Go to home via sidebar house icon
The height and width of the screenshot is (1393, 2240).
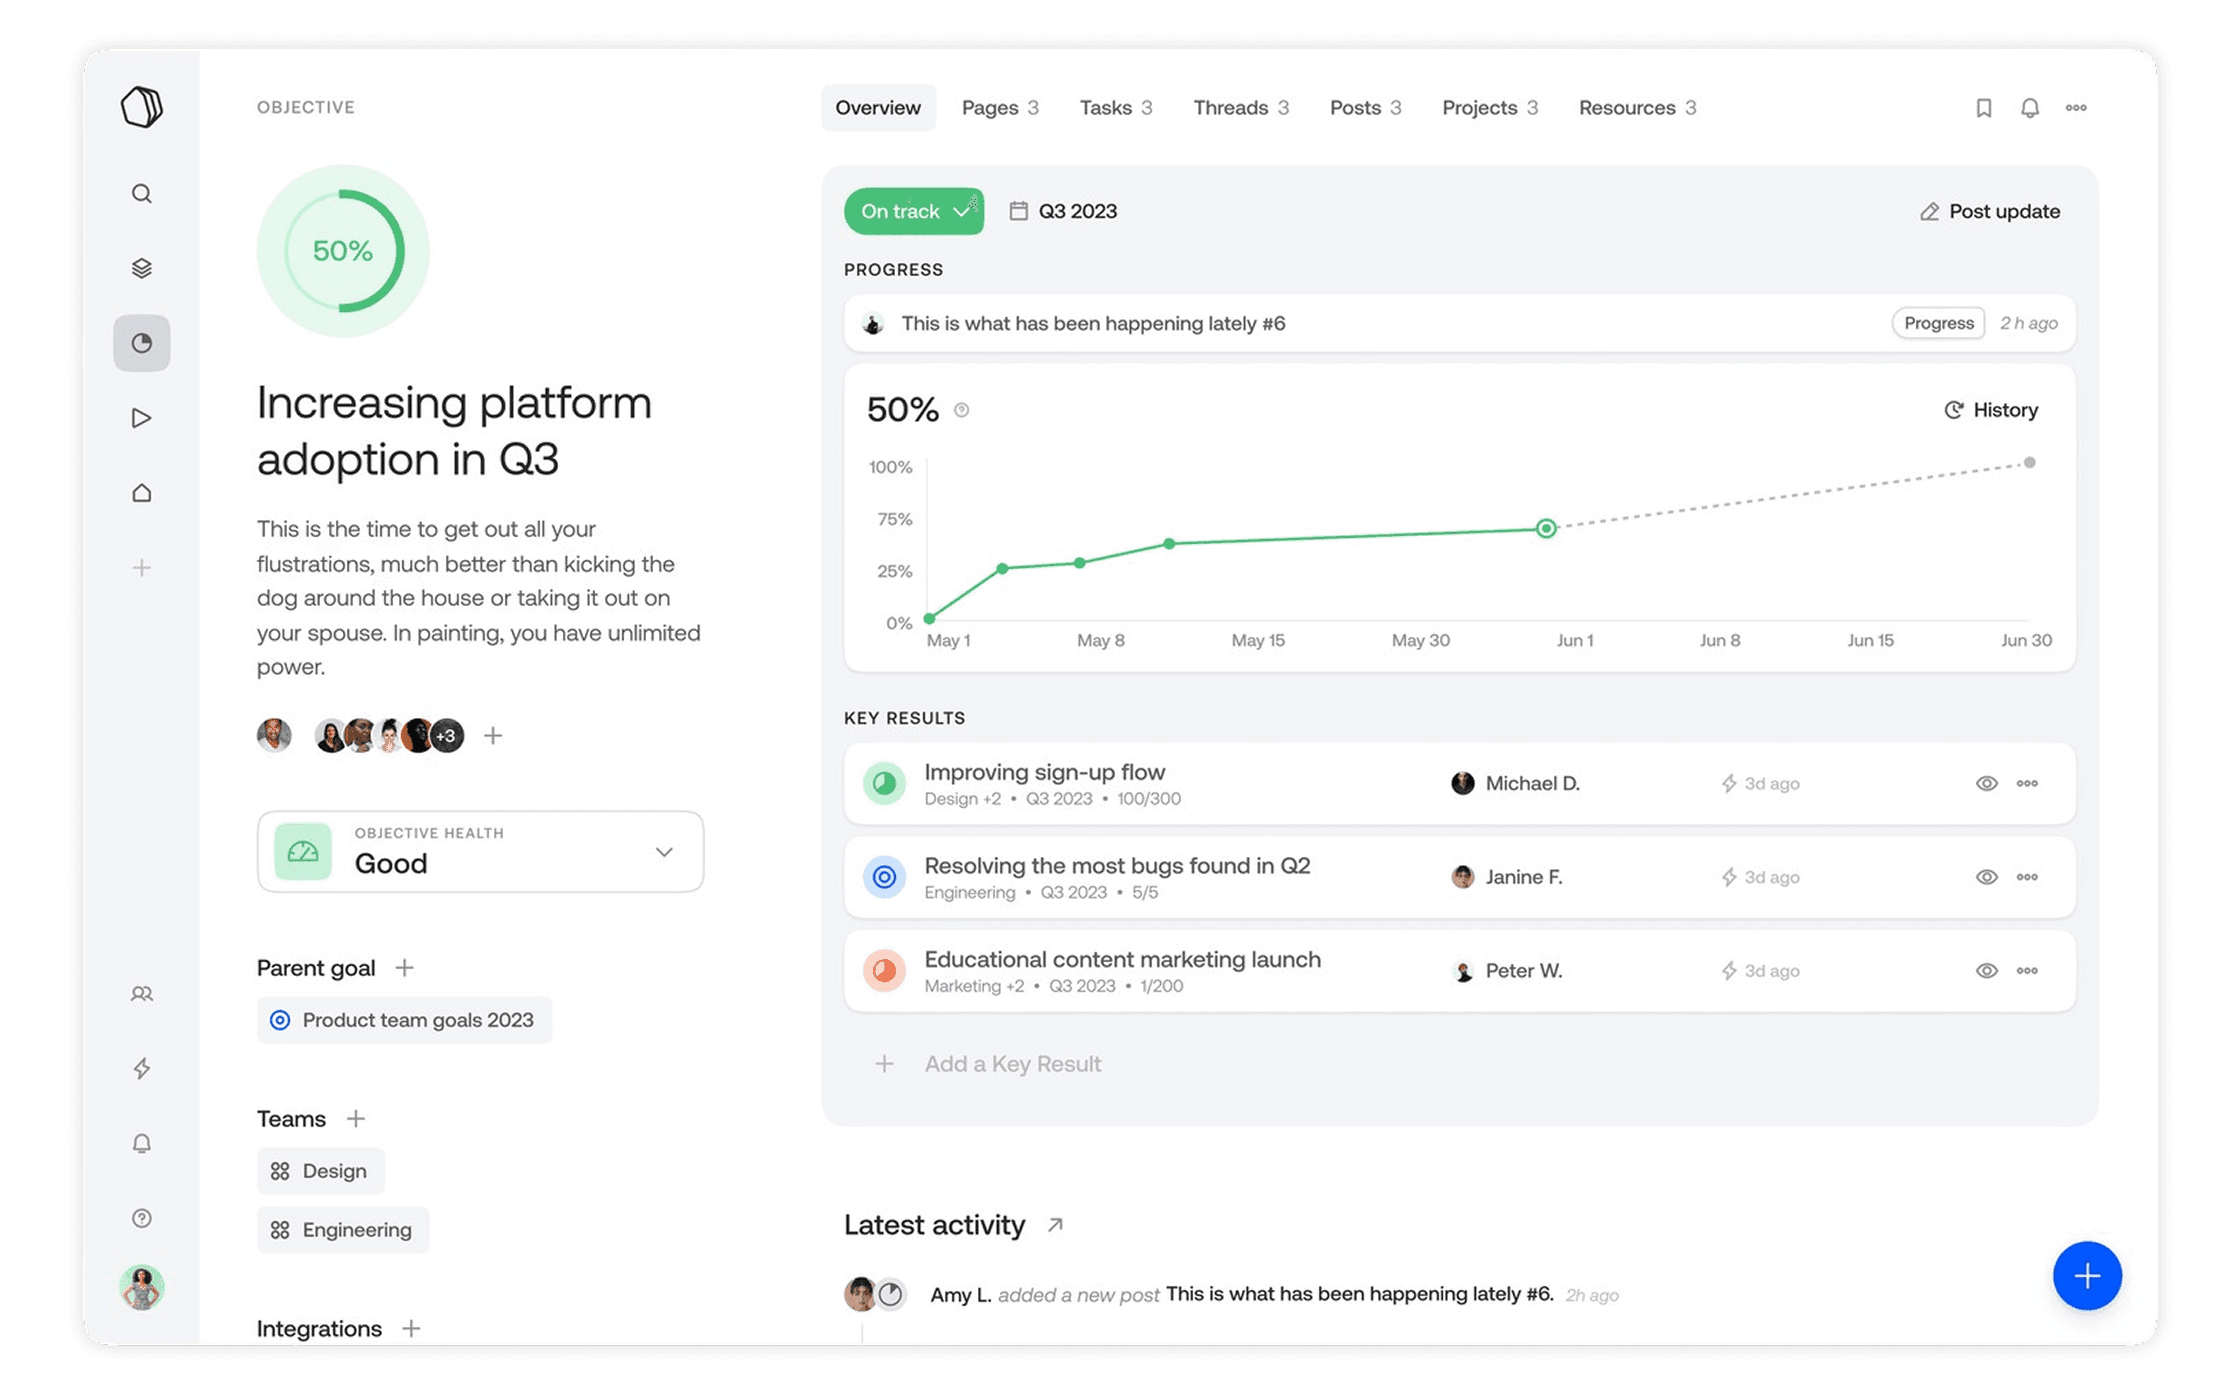point(142,493)
